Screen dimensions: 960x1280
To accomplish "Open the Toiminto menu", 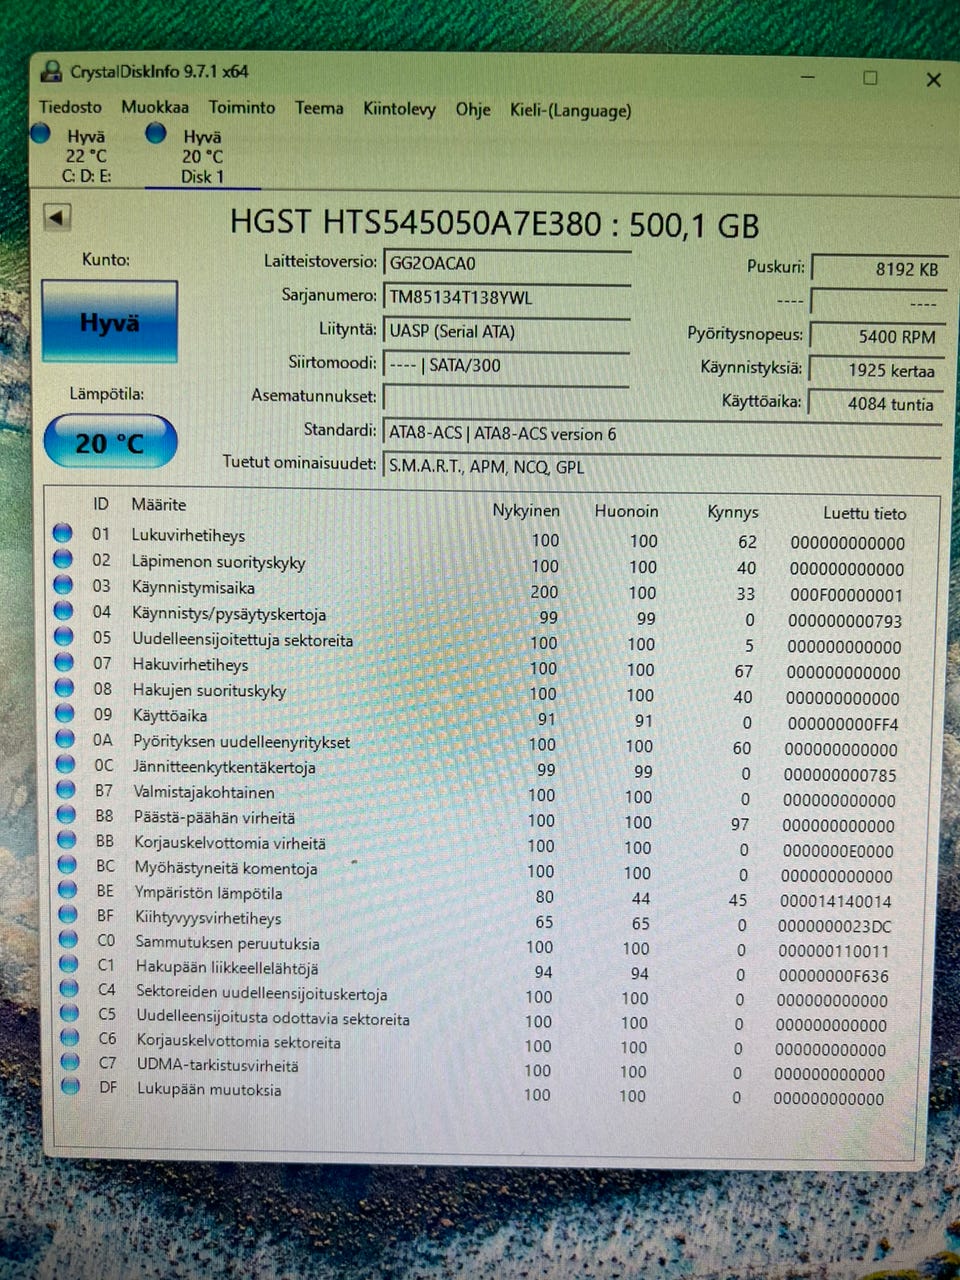I will [x=242, y=107].
